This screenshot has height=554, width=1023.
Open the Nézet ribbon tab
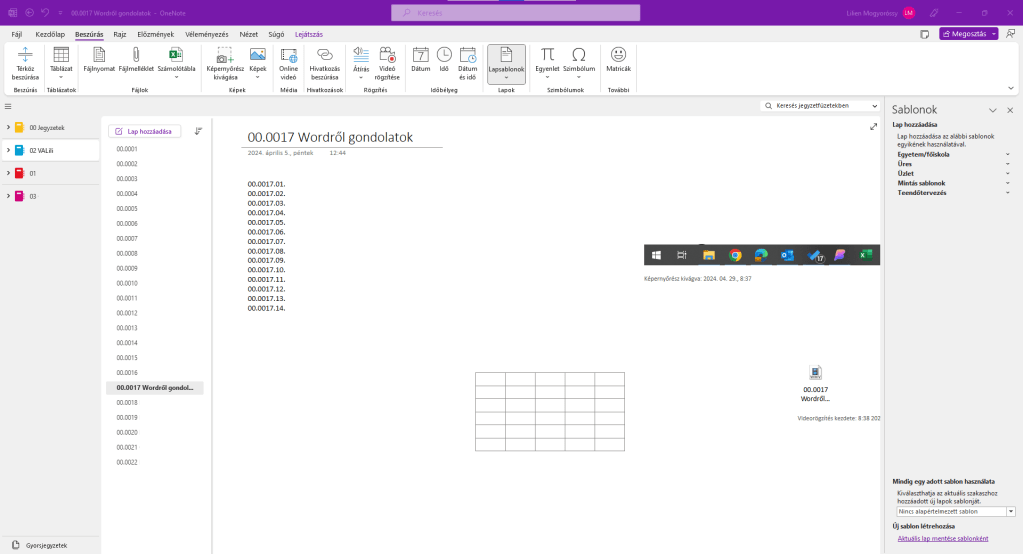[248, 34]
